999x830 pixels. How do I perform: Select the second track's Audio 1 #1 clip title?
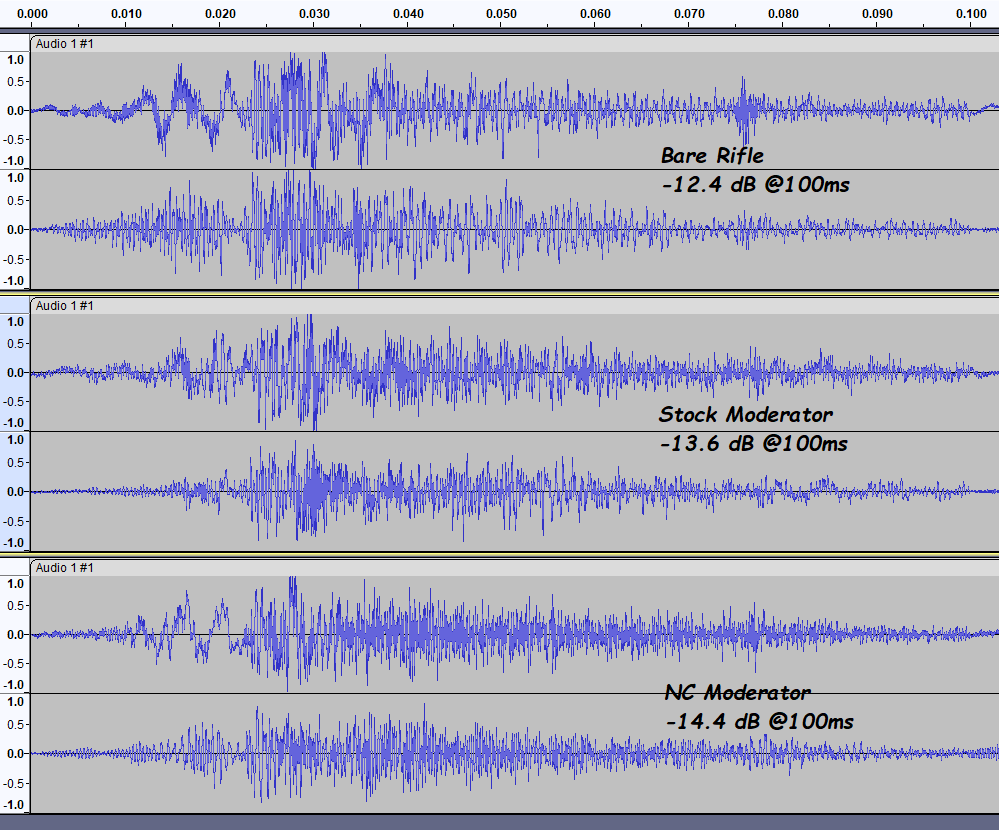pos(64,306)
